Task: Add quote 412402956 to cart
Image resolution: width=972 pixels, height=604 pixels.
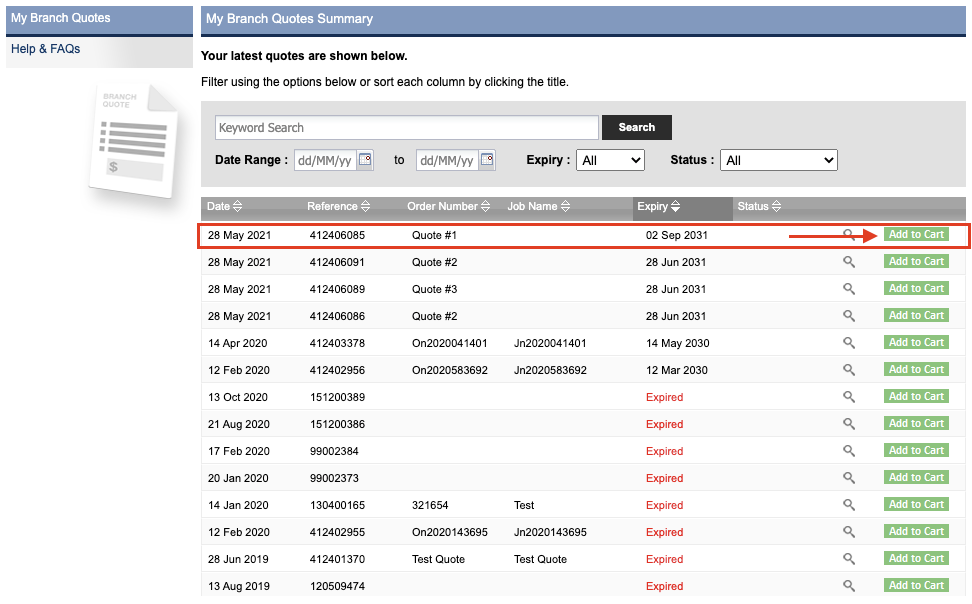Action: [916, 370]
